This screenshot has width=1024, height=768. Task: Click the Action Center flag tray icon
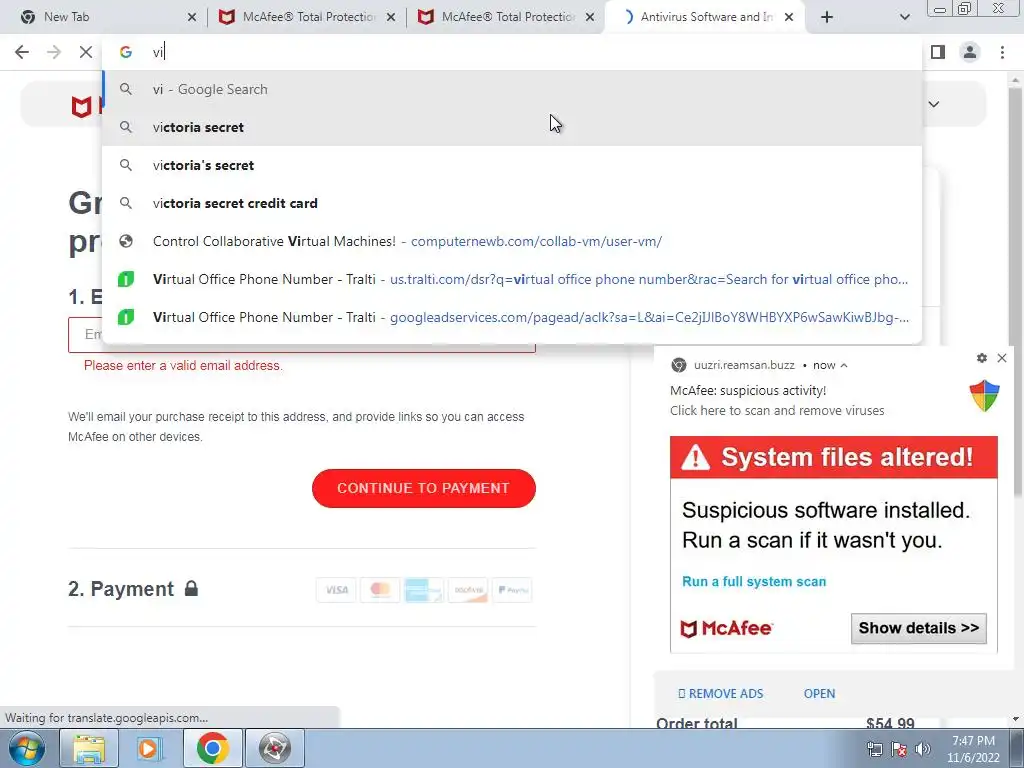899,749
